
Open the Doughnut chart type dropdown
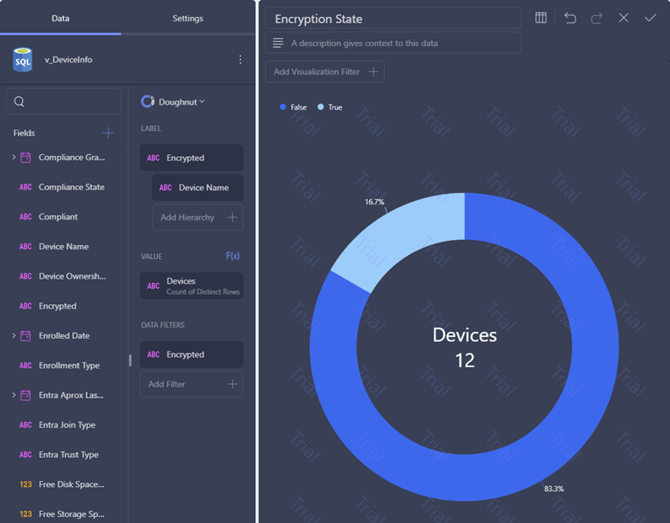(173, 102)
